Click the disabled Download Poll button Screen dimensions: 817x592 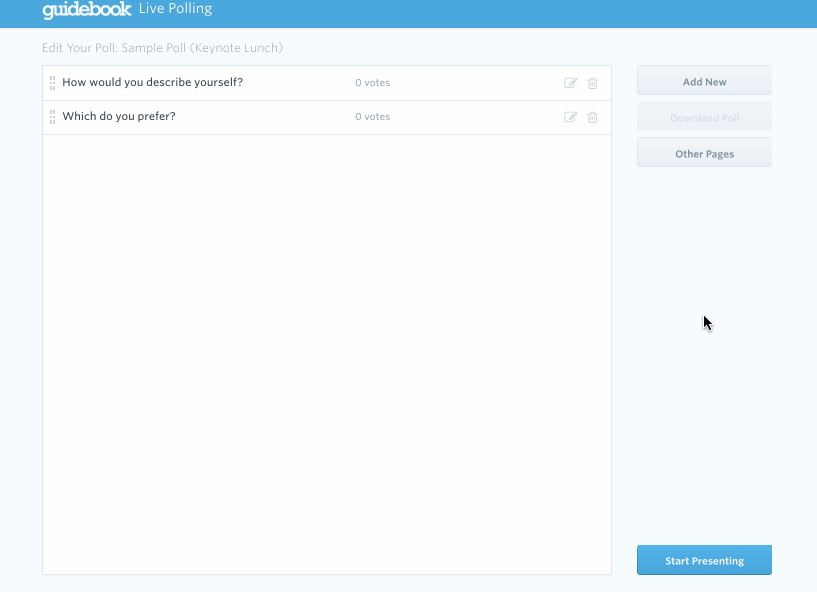[704, 116]
